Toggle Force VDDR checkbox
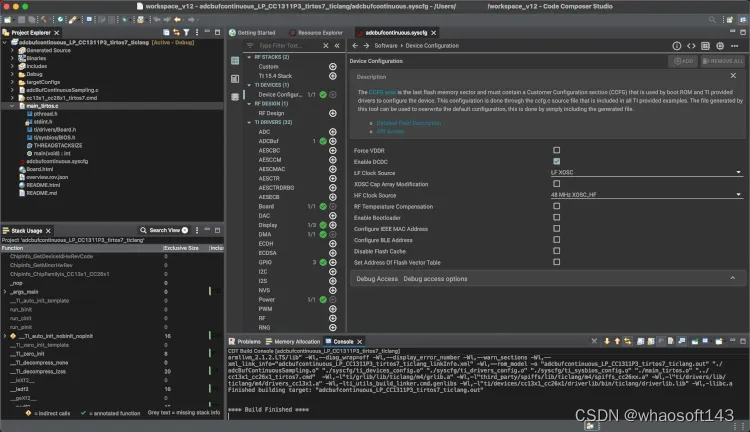The image size is (750, 432). [556, 150]
